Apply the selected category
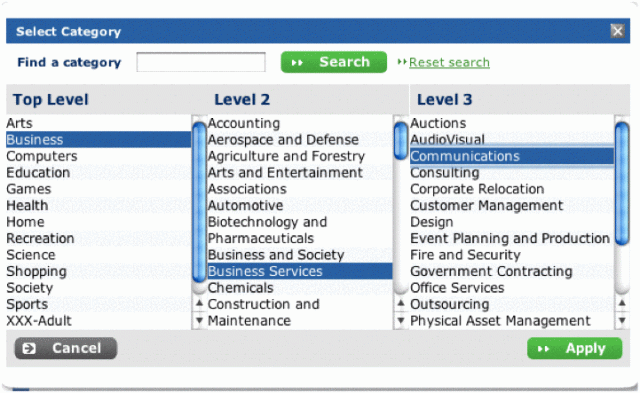This screenshot has width=640, height=393. coord(574,348)
